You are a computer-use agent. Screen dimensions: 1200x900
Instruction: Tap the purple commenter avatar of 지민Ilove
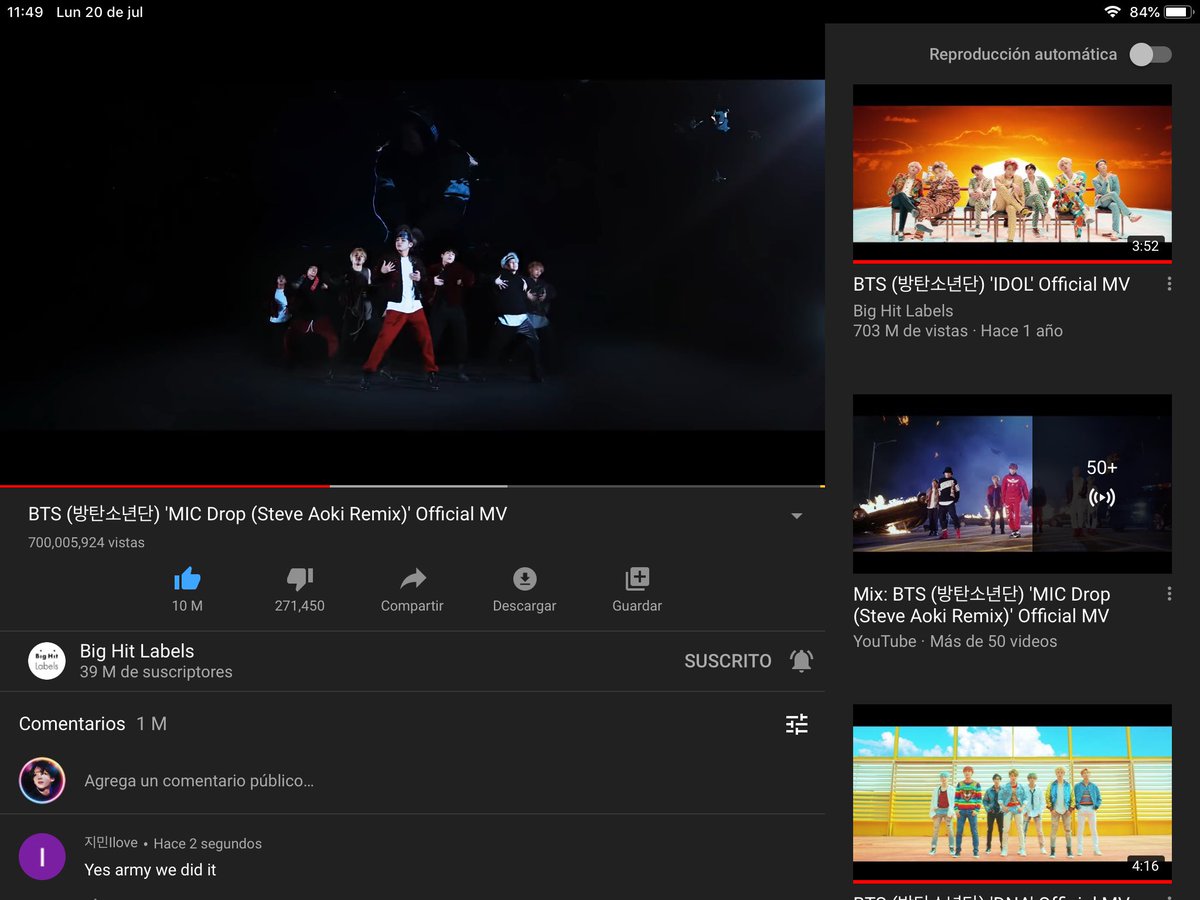point(42,857)
